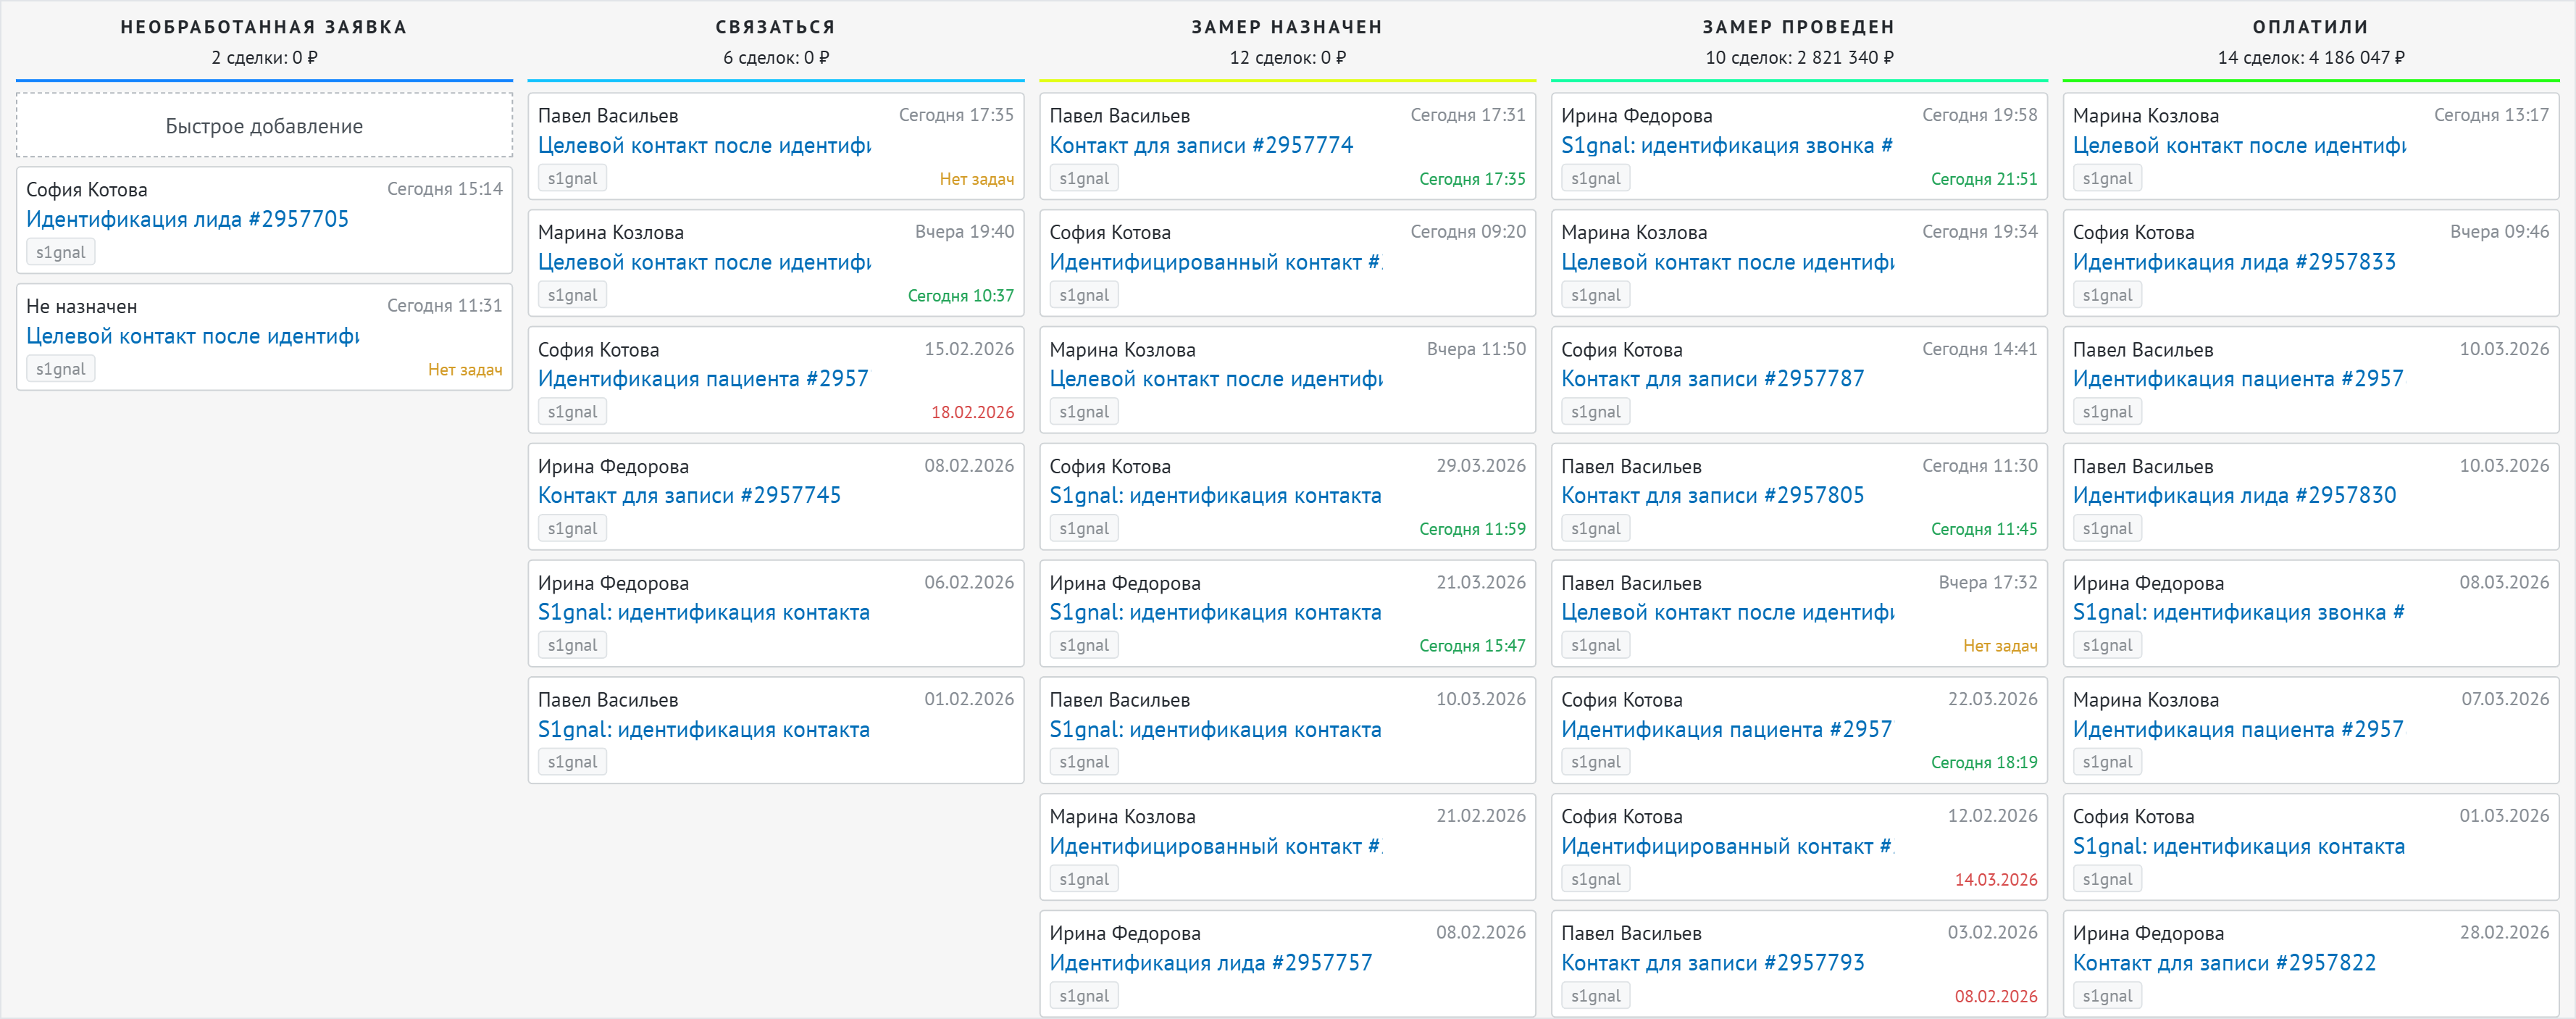Image resolution: width=2576 pixels, height=1019 pixels.
Task: Click the overdue task date 18.02.2026
Action: [x=972, y=413]
